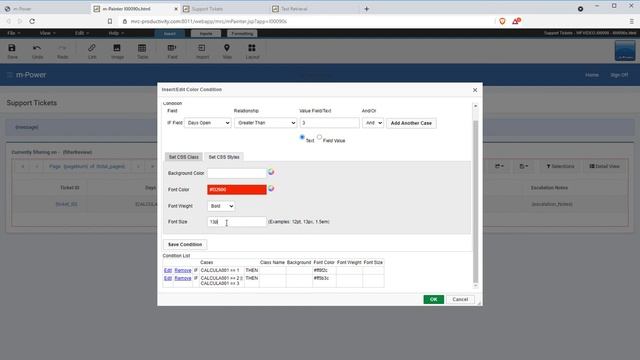Open the Help menu
Screen dimensions: 640x360
[116, 33]
